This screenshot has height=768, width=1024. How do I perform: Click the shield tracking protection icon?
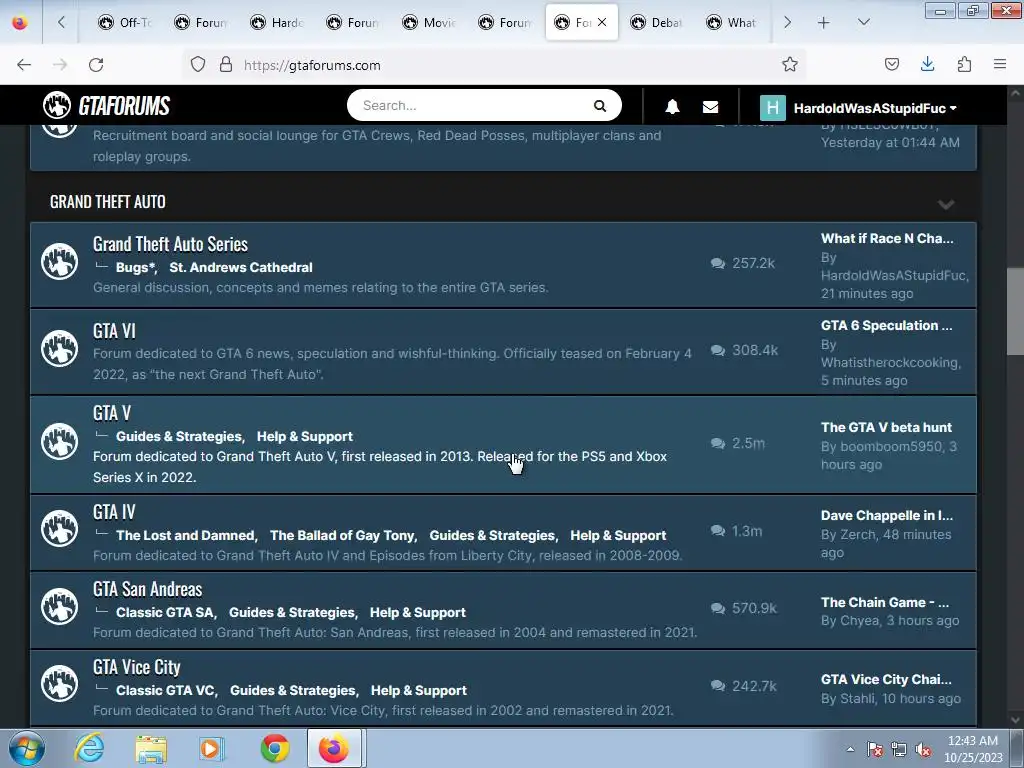point(198,65)
